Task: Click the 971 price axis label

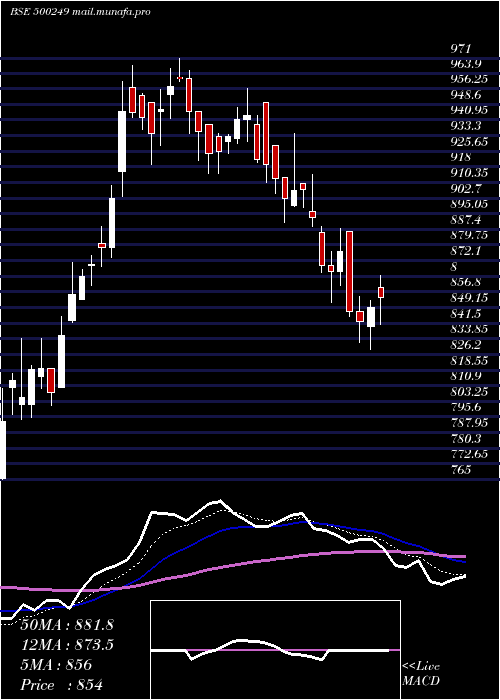Action: (x=460, y=49)
